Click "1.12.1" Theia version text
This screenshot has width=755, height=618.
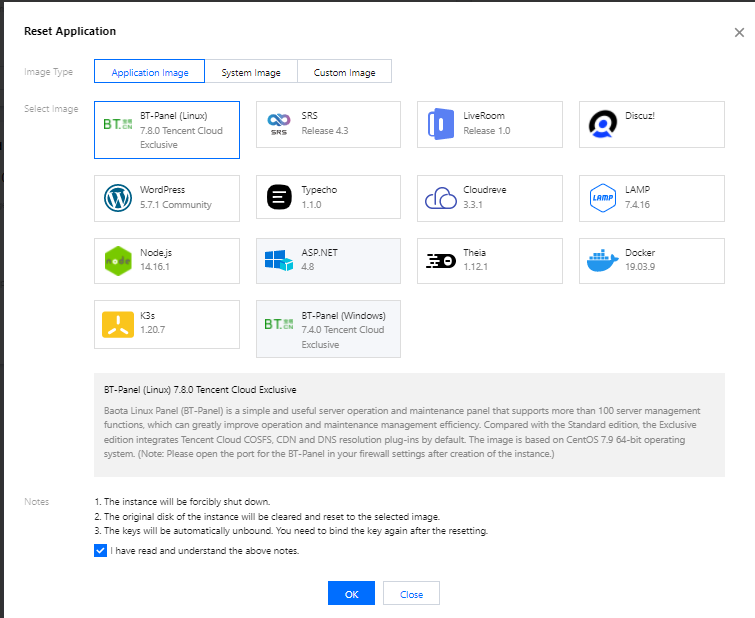(x=476, y=267)
